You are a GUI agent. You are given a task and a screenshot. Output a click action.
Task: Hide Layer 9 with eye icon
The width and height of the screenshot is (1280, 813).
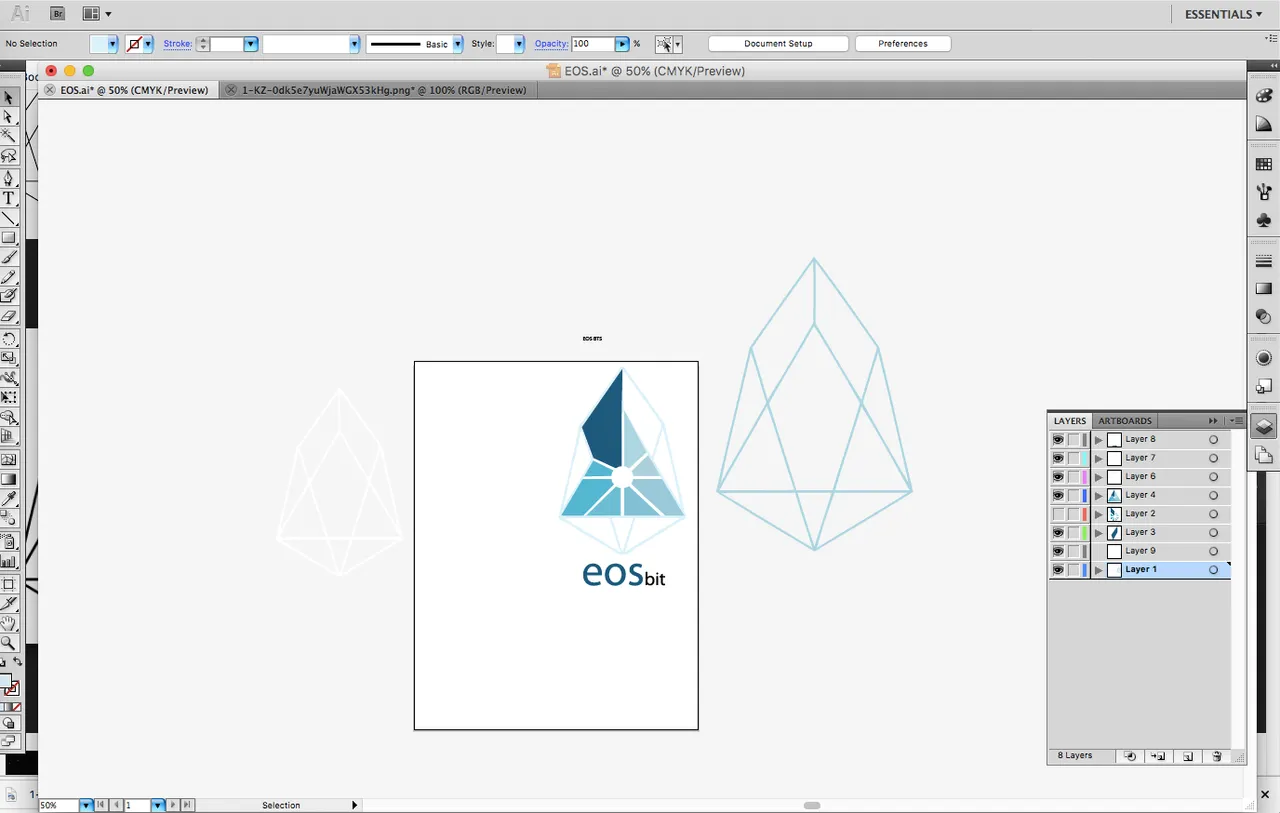[1058, 551]
